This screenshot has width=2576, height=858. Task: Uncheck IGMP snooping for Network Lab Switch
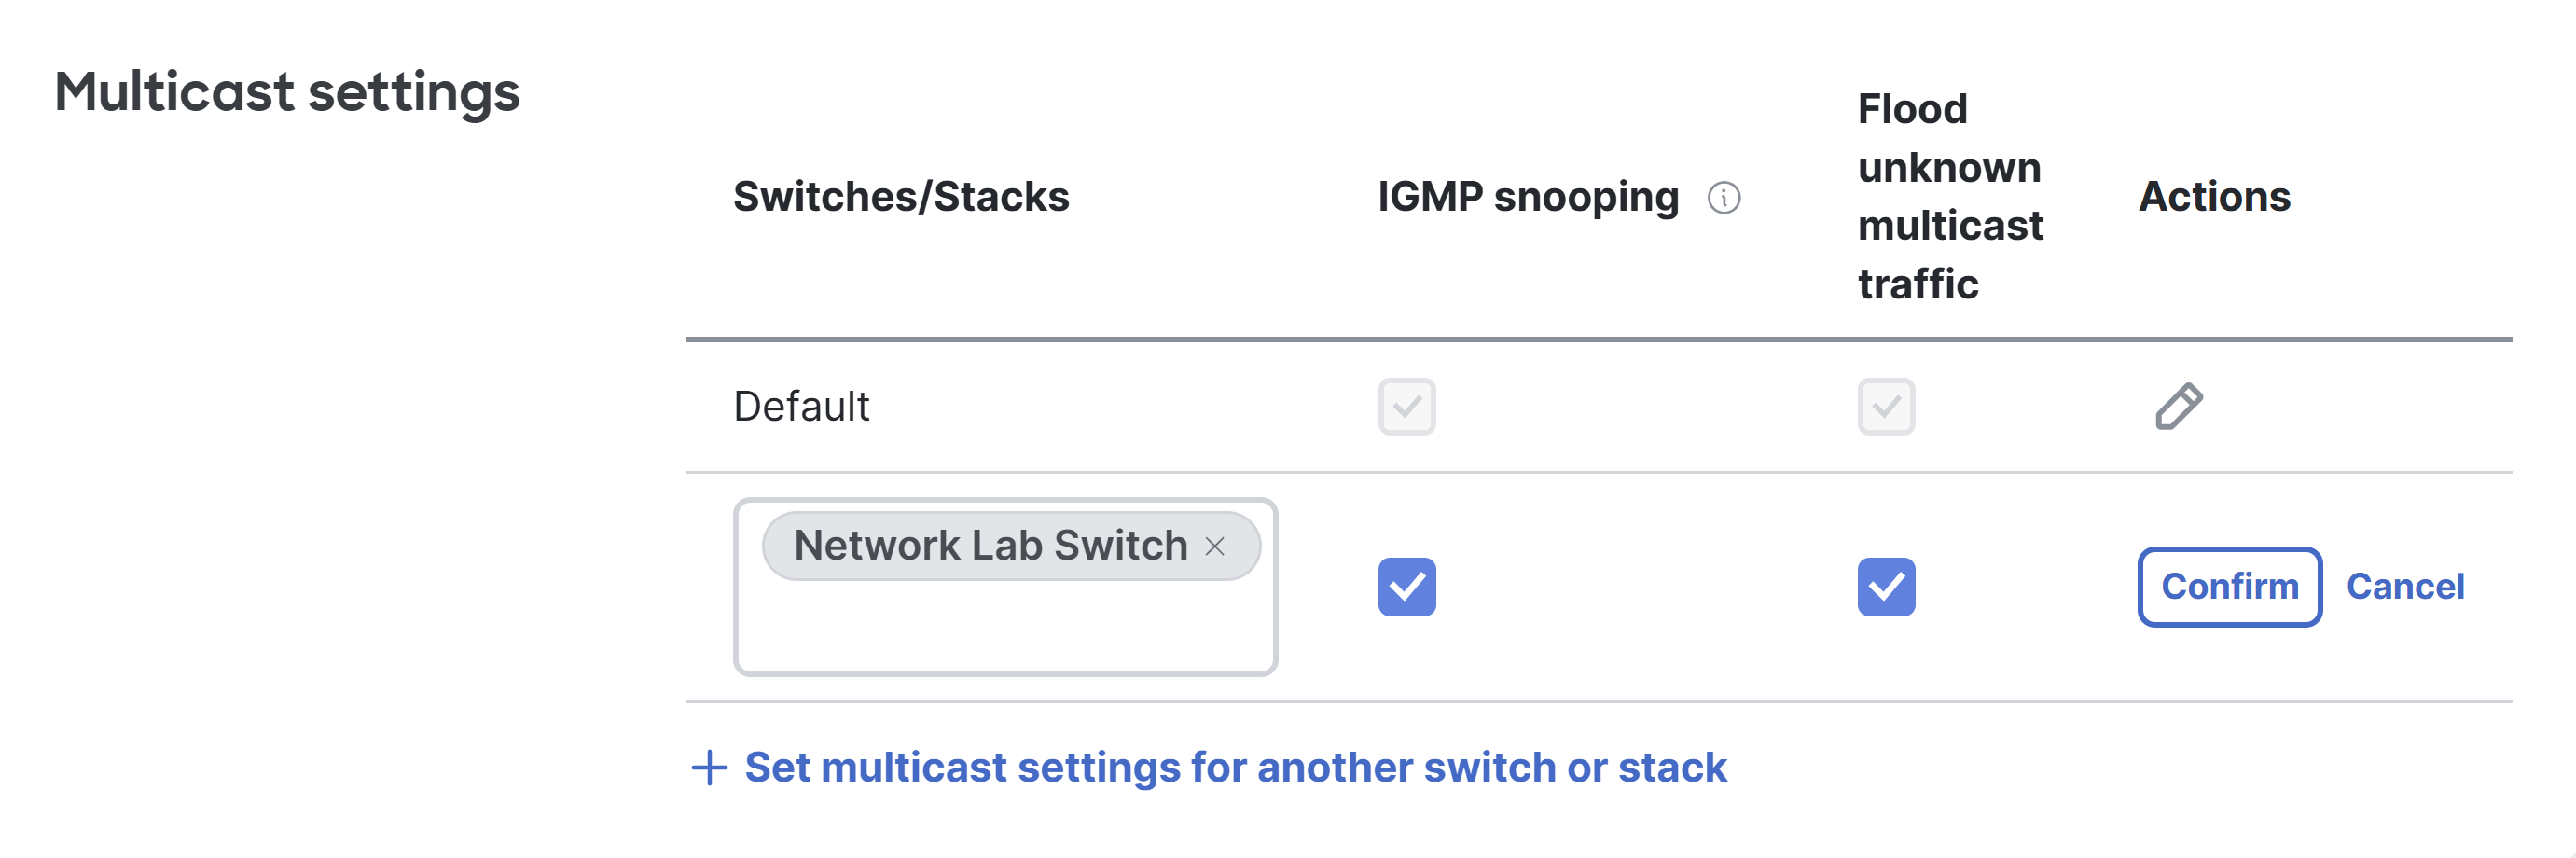click(x=1406, y=586)
